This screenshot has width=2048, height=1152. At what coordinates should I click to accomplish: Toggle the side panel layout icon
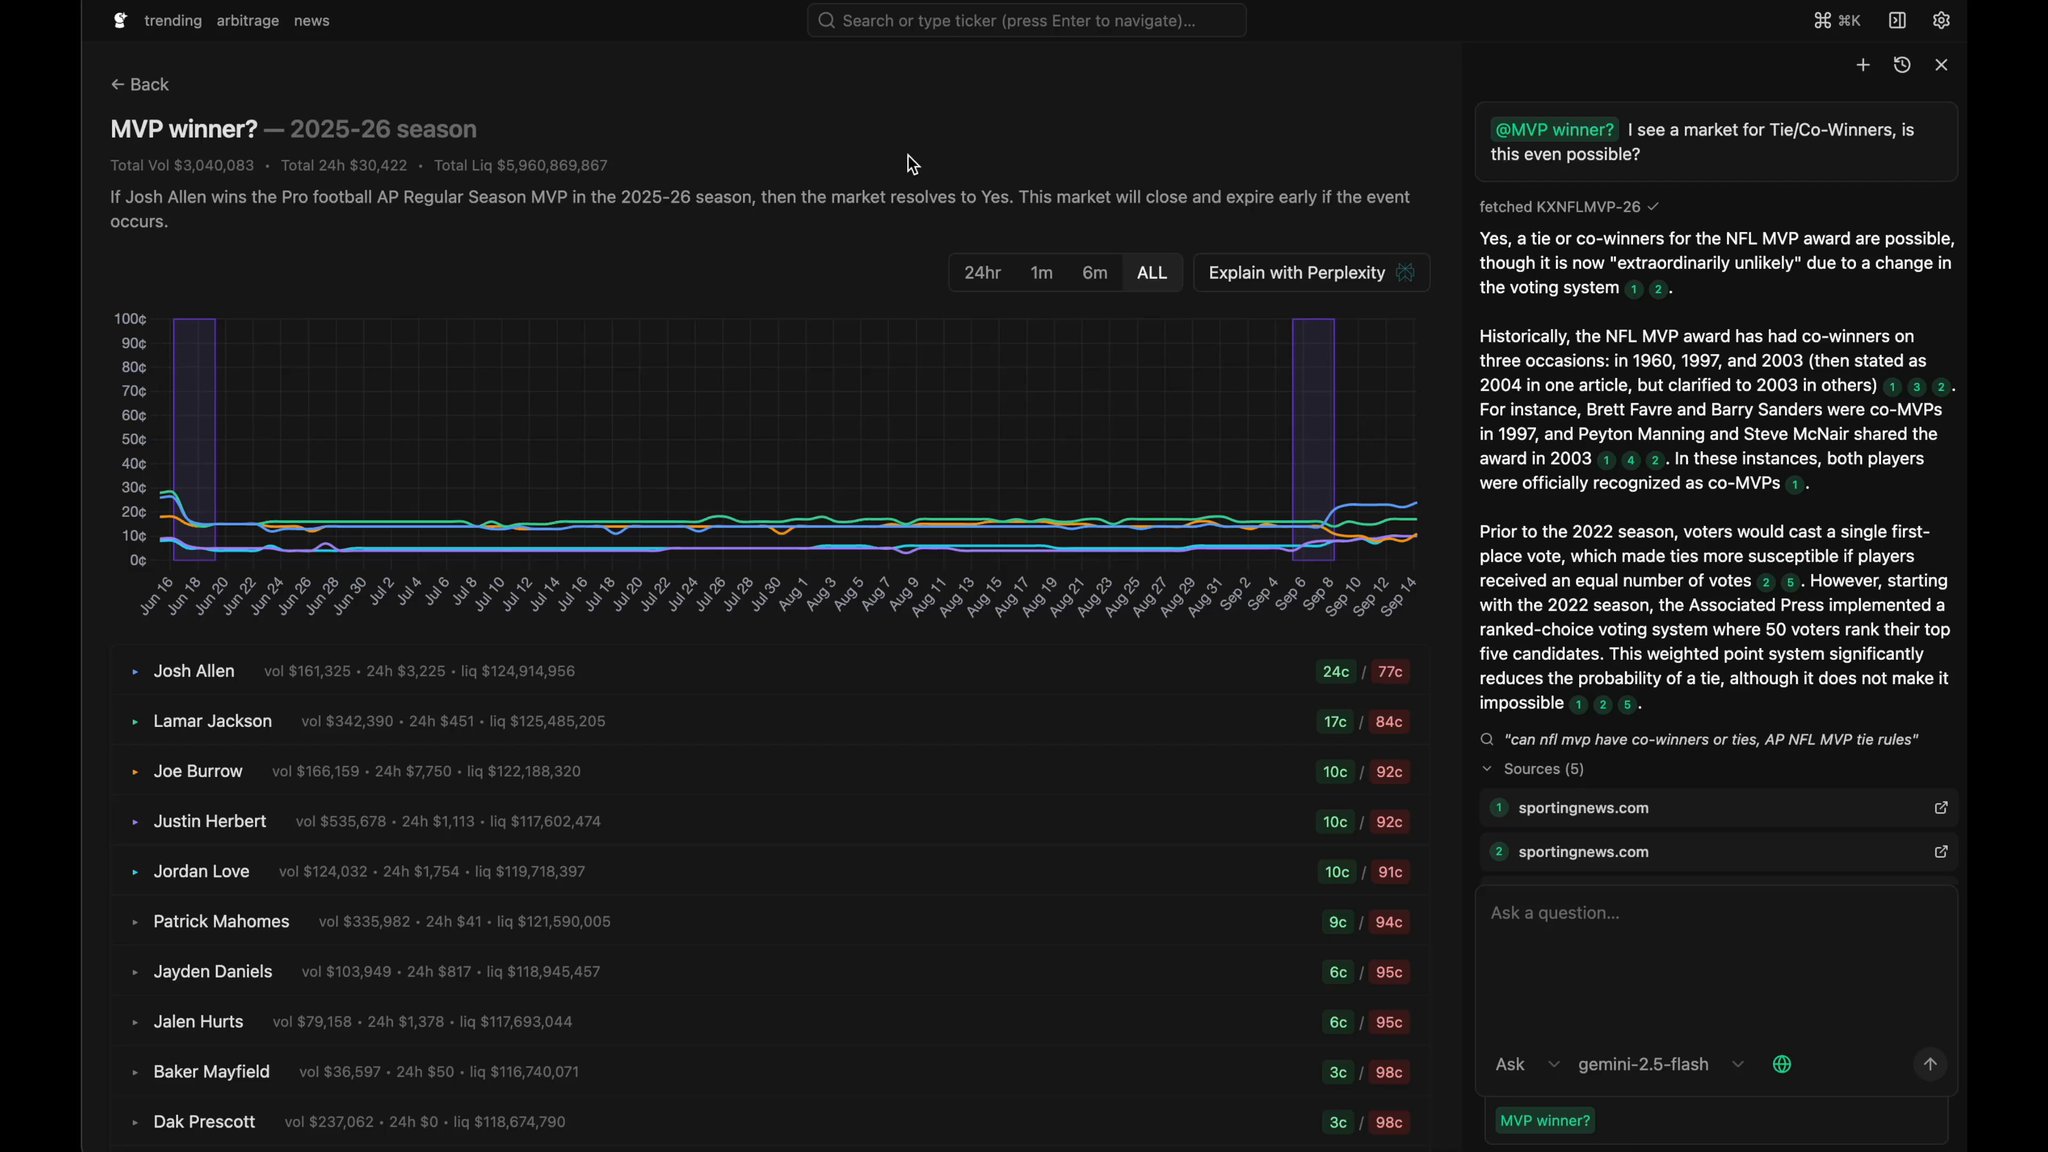point(1897,20)
